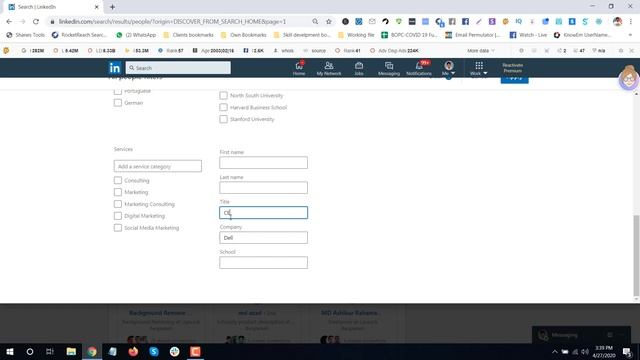Image resolution: width=640 pixels, height=360 pixels.
Task: Expand the Work apps dropdown
Action: tap(479, 68)
